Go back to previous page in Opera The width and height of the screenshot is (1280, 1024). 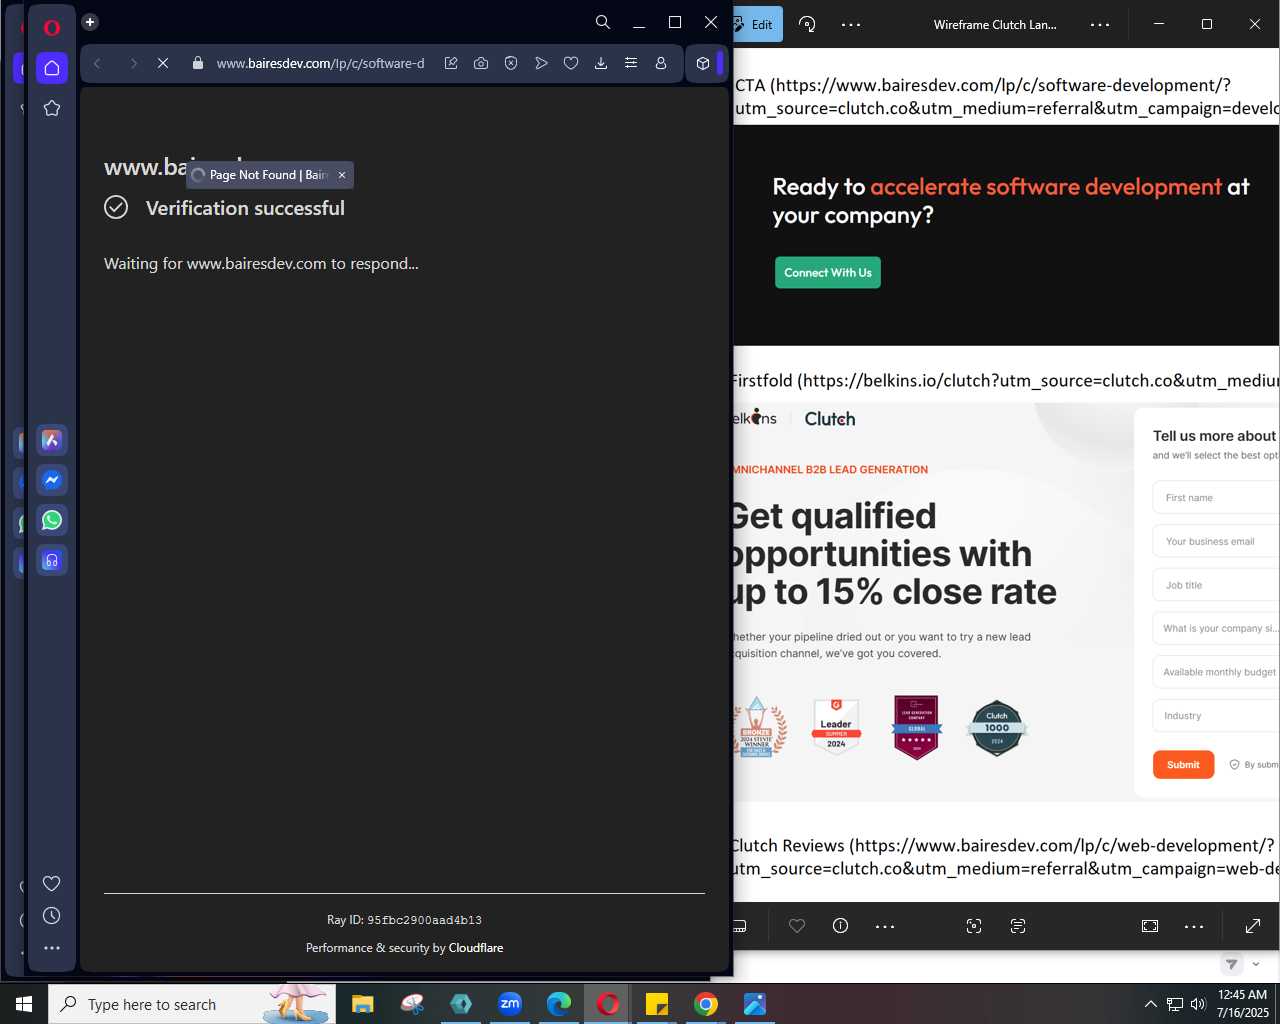(97, 63)
